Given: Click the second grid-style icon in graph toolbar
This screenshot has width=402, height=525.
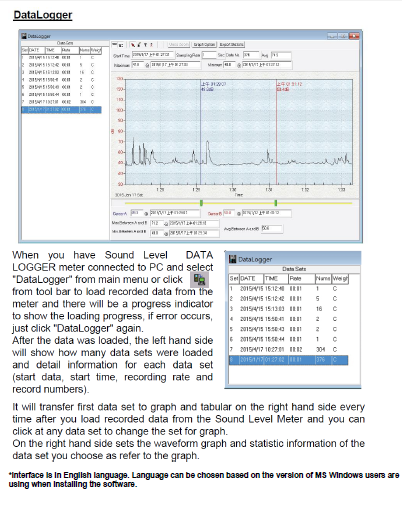Looking at the screenshot, I should pos(121,45).
